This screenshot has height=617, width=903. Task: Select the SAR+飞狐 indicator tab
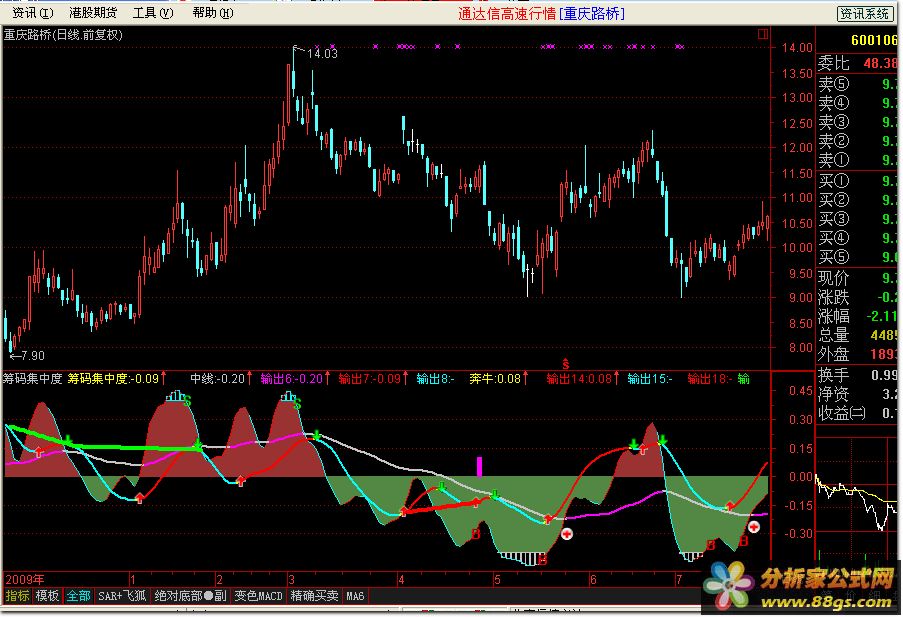click(122, 596)
